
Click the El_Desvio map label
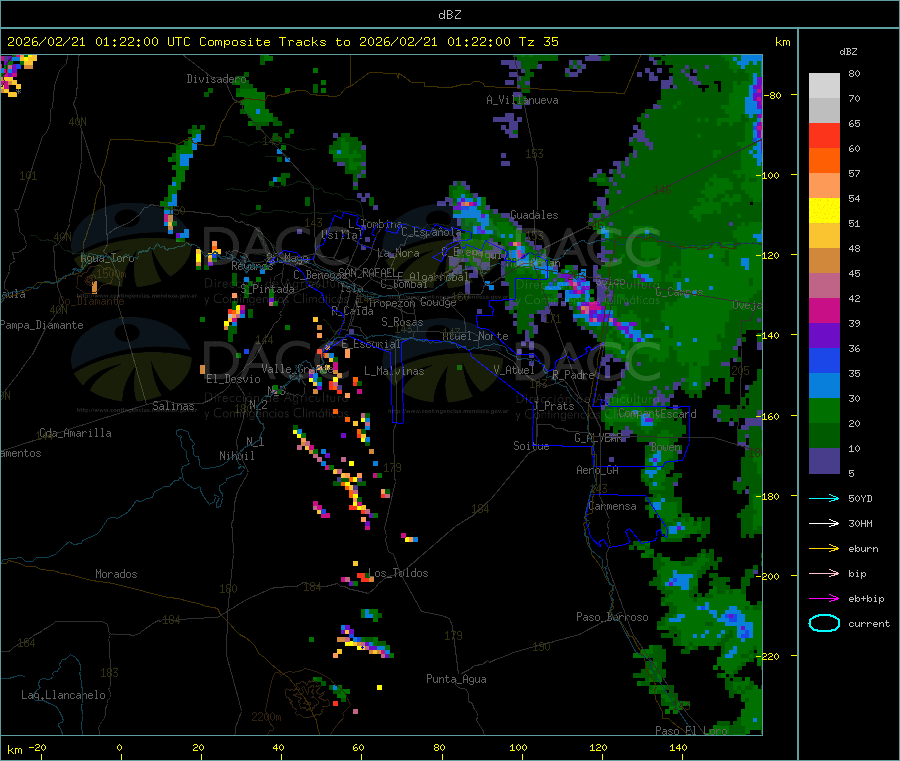pos(233,379)
